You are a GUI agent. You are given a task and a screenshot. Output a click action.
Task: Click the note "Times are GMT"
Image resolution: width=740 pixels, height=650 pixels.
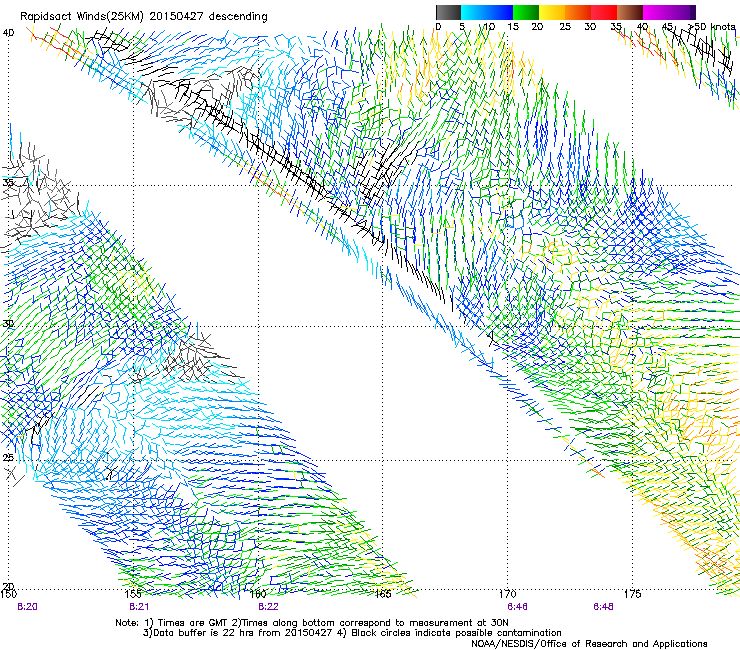[x=191, y=623]
